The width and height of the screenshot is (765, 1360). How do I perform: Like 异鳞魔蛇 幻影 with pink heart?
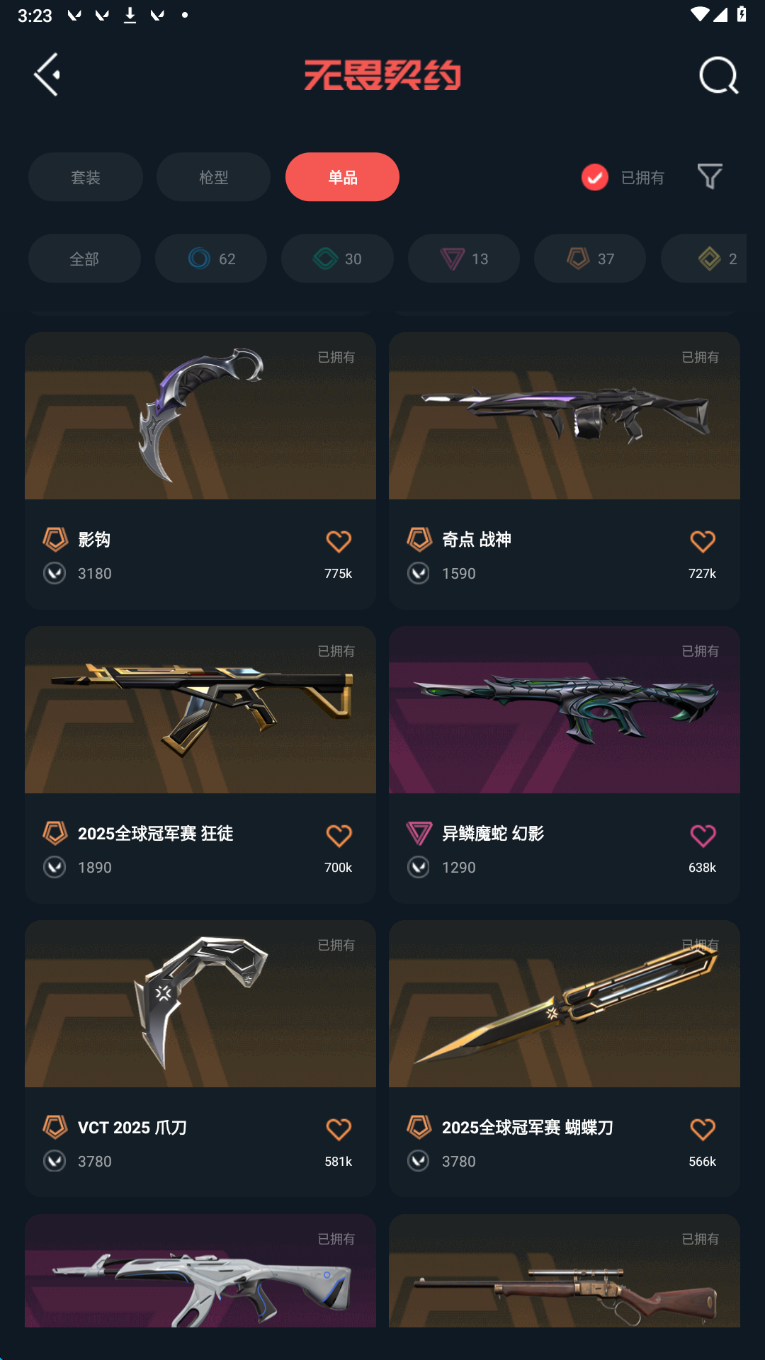click(x=703, y=835)
